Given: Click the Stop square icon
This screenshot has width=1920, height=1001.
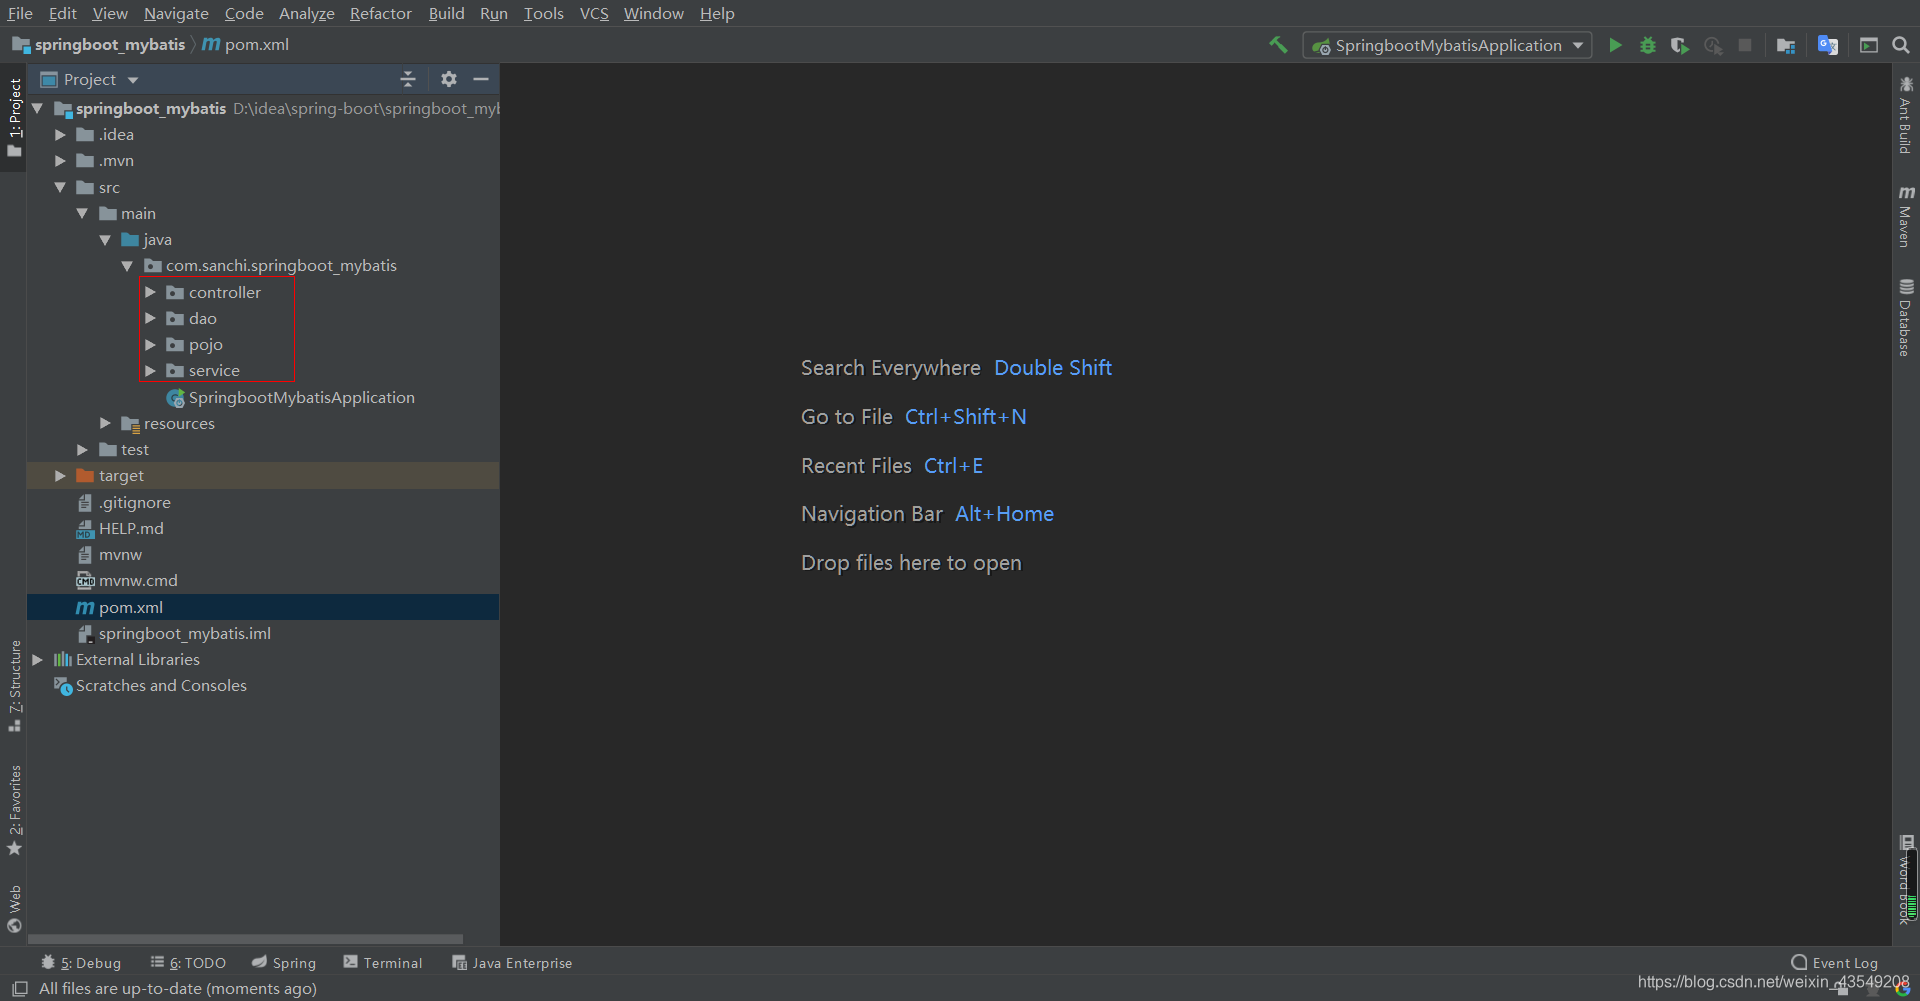Looking at the screenshot, I should [1745, 45].
